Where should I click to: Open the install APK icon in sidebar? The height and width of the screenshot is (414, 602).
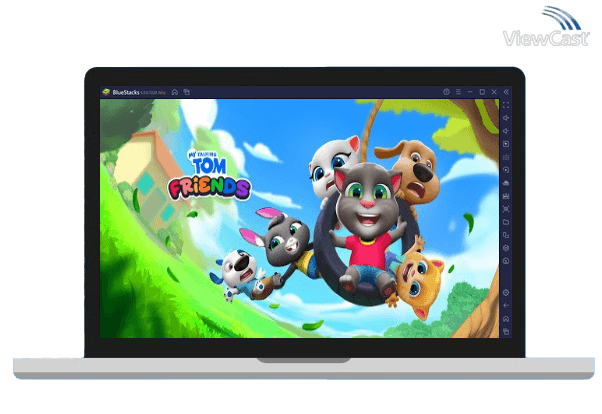506,196
